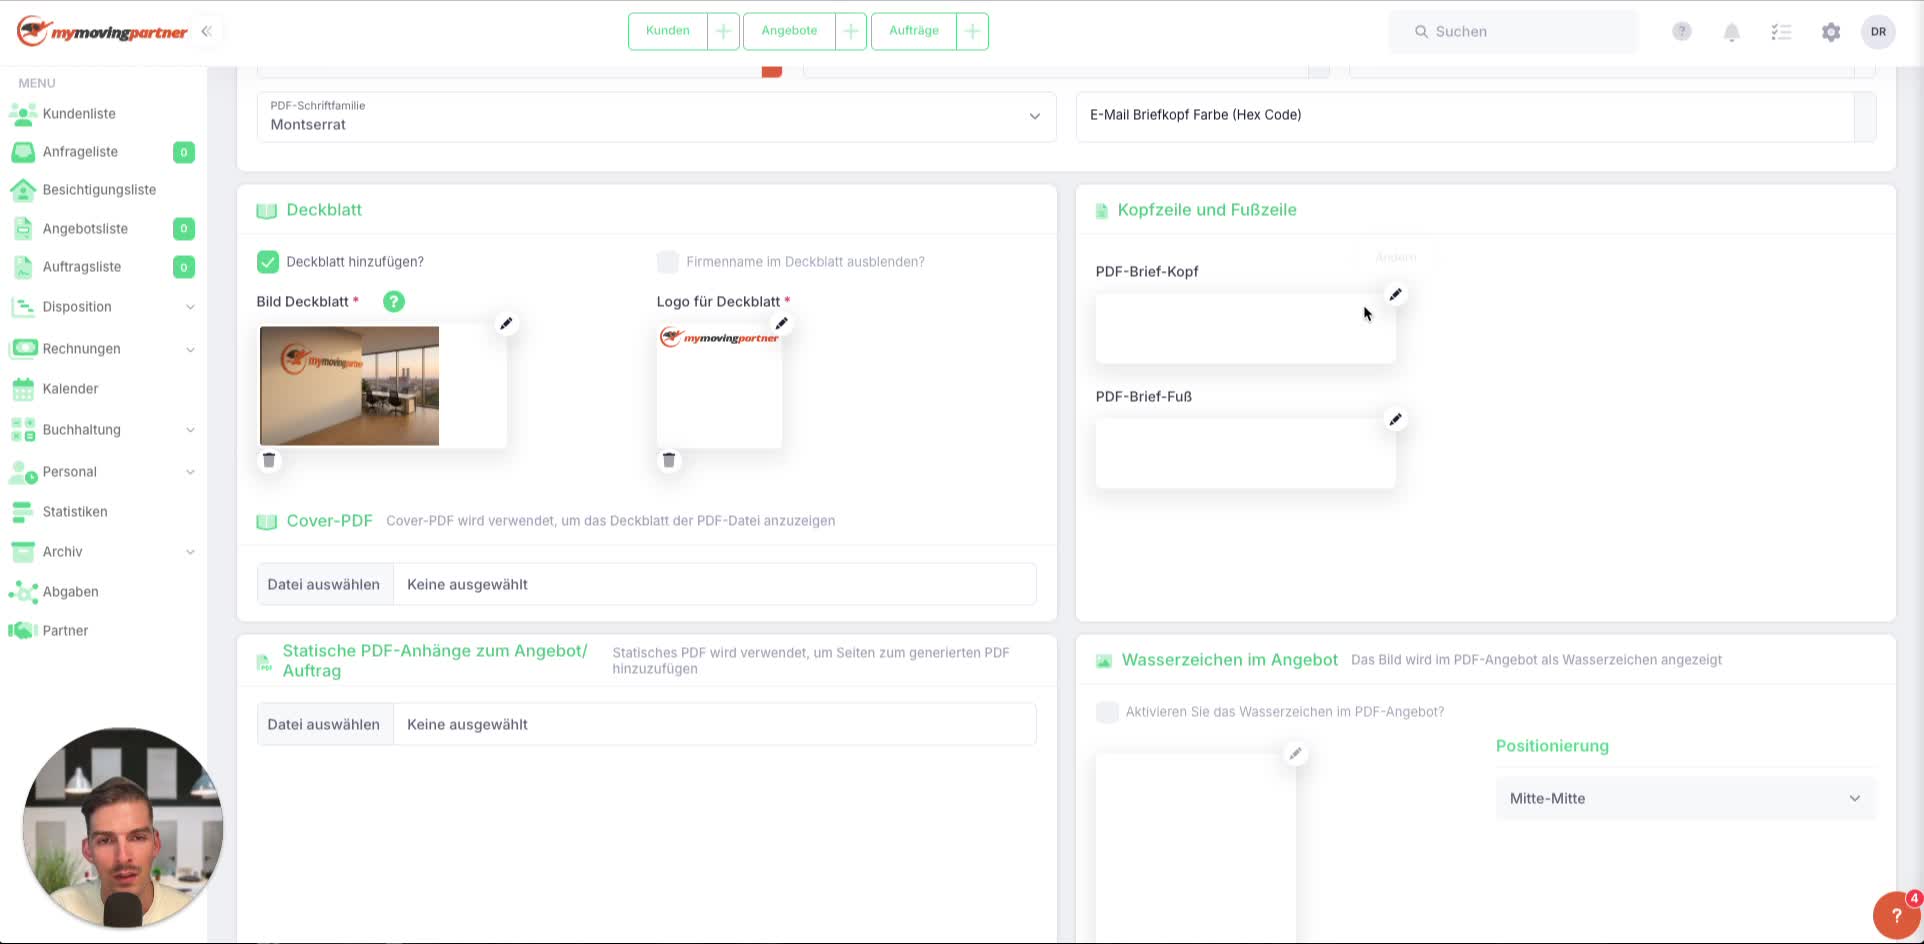Click the Kalender sidebar icon

pyautogui.click(x=23, y=389)
